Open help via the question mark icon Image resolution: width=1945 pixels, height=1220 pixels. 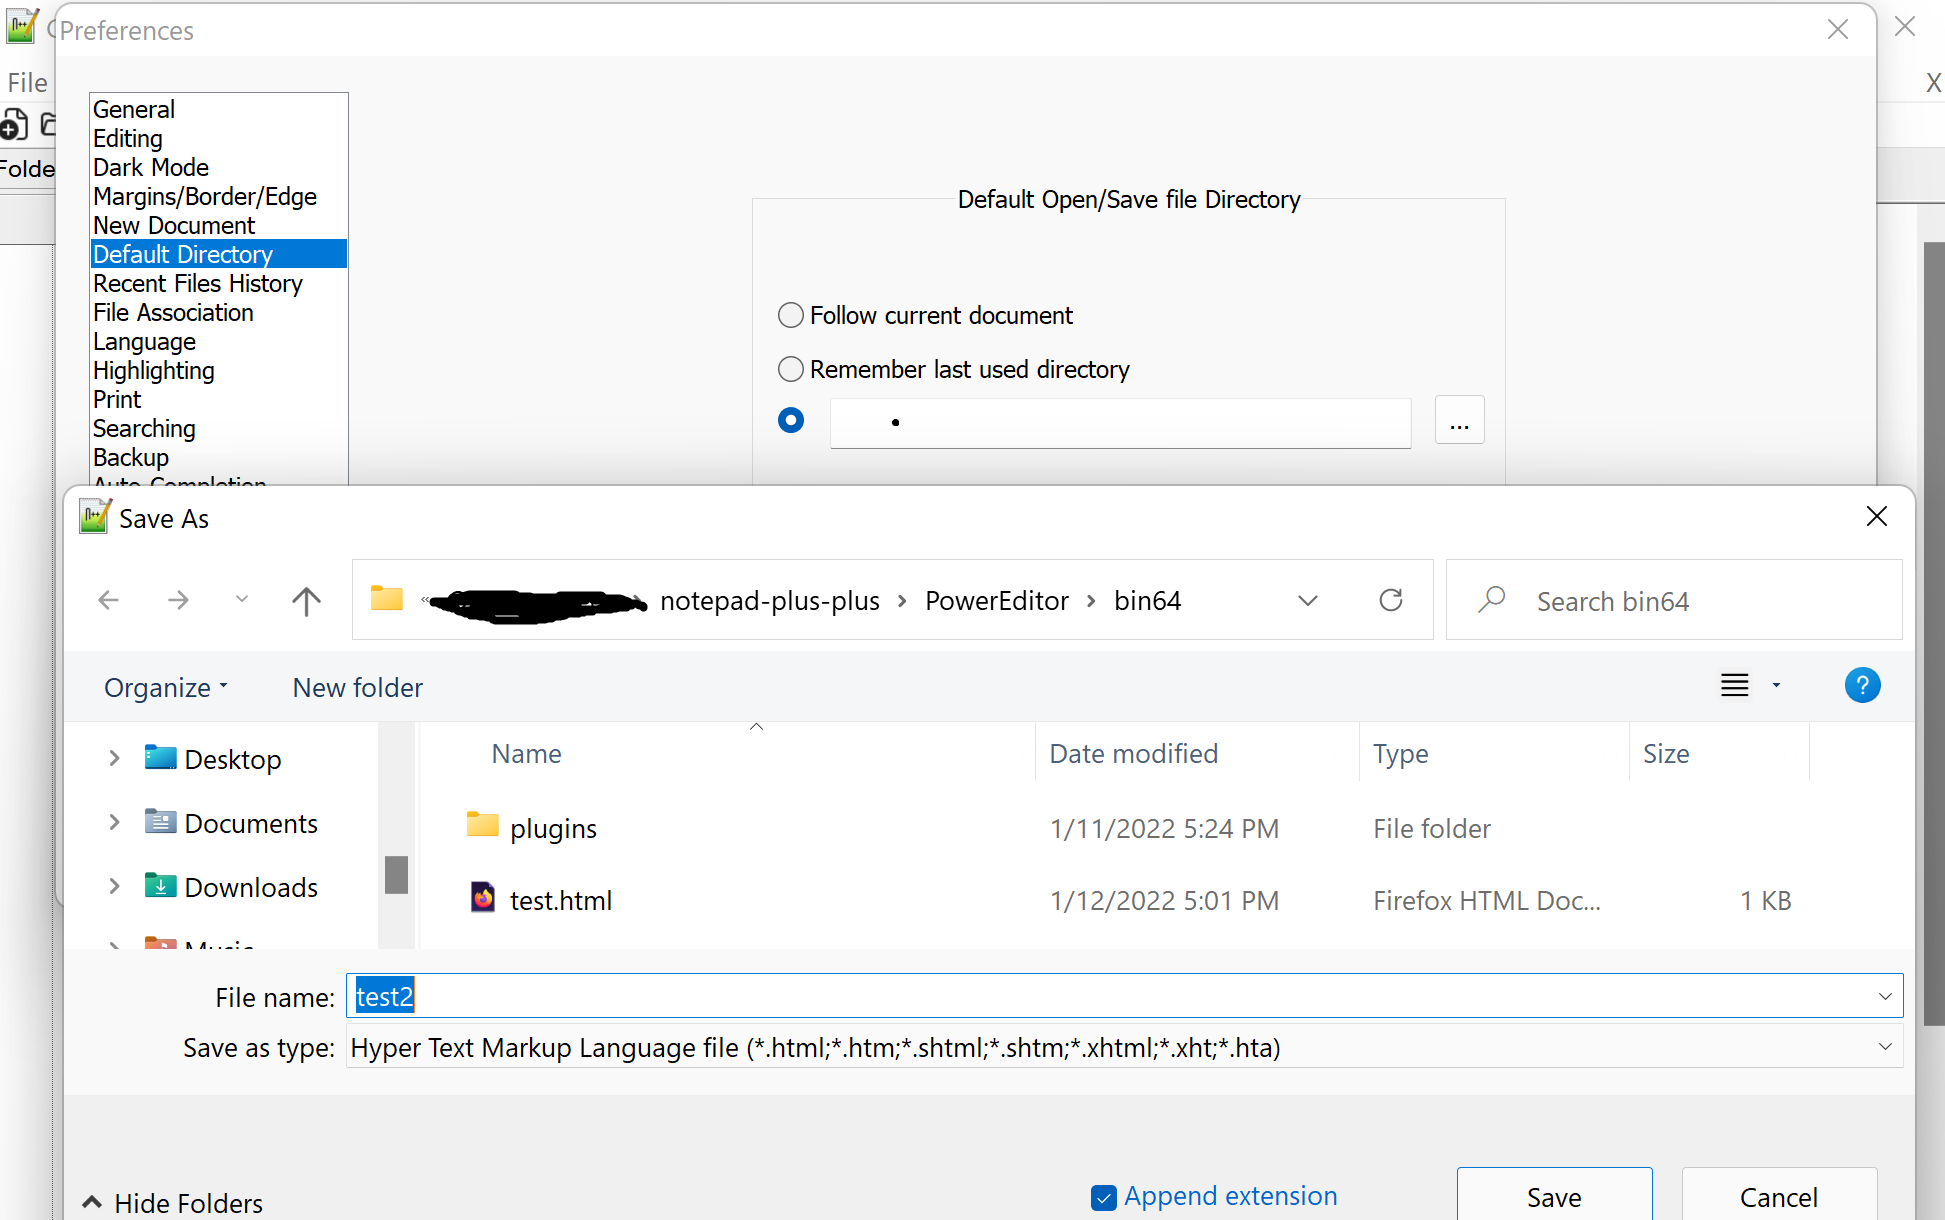click(1862, 685)
